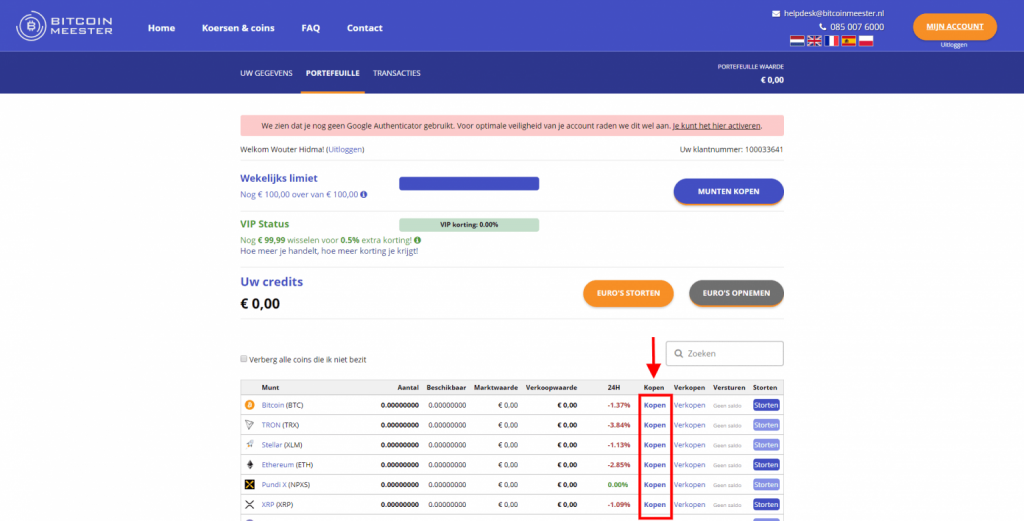
Task: Click Uitloggen link next to welcome message
Action: click(x=345, y=150)
